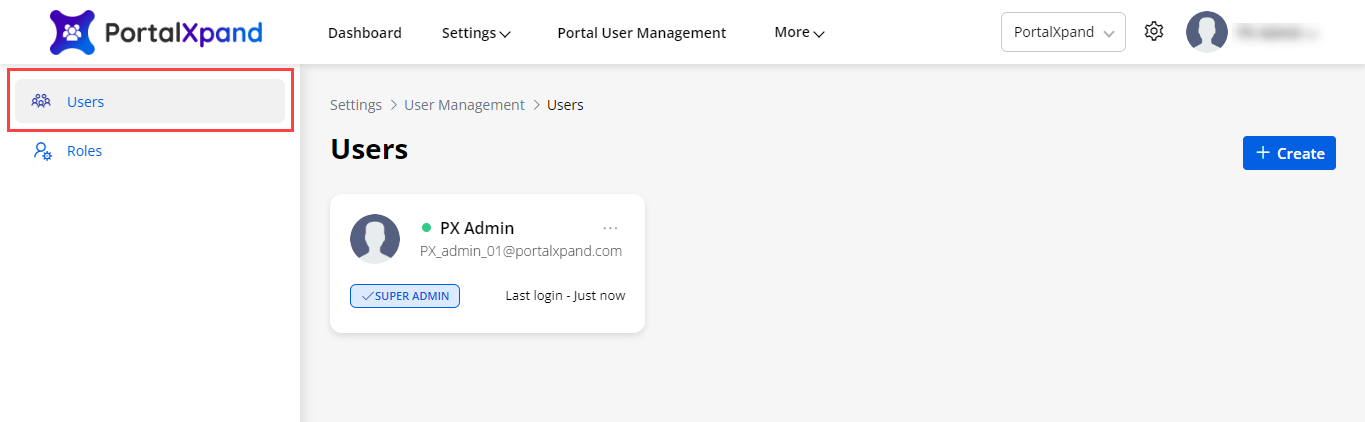Open the three-dot menu on PX Admin card

pos(610,228)
